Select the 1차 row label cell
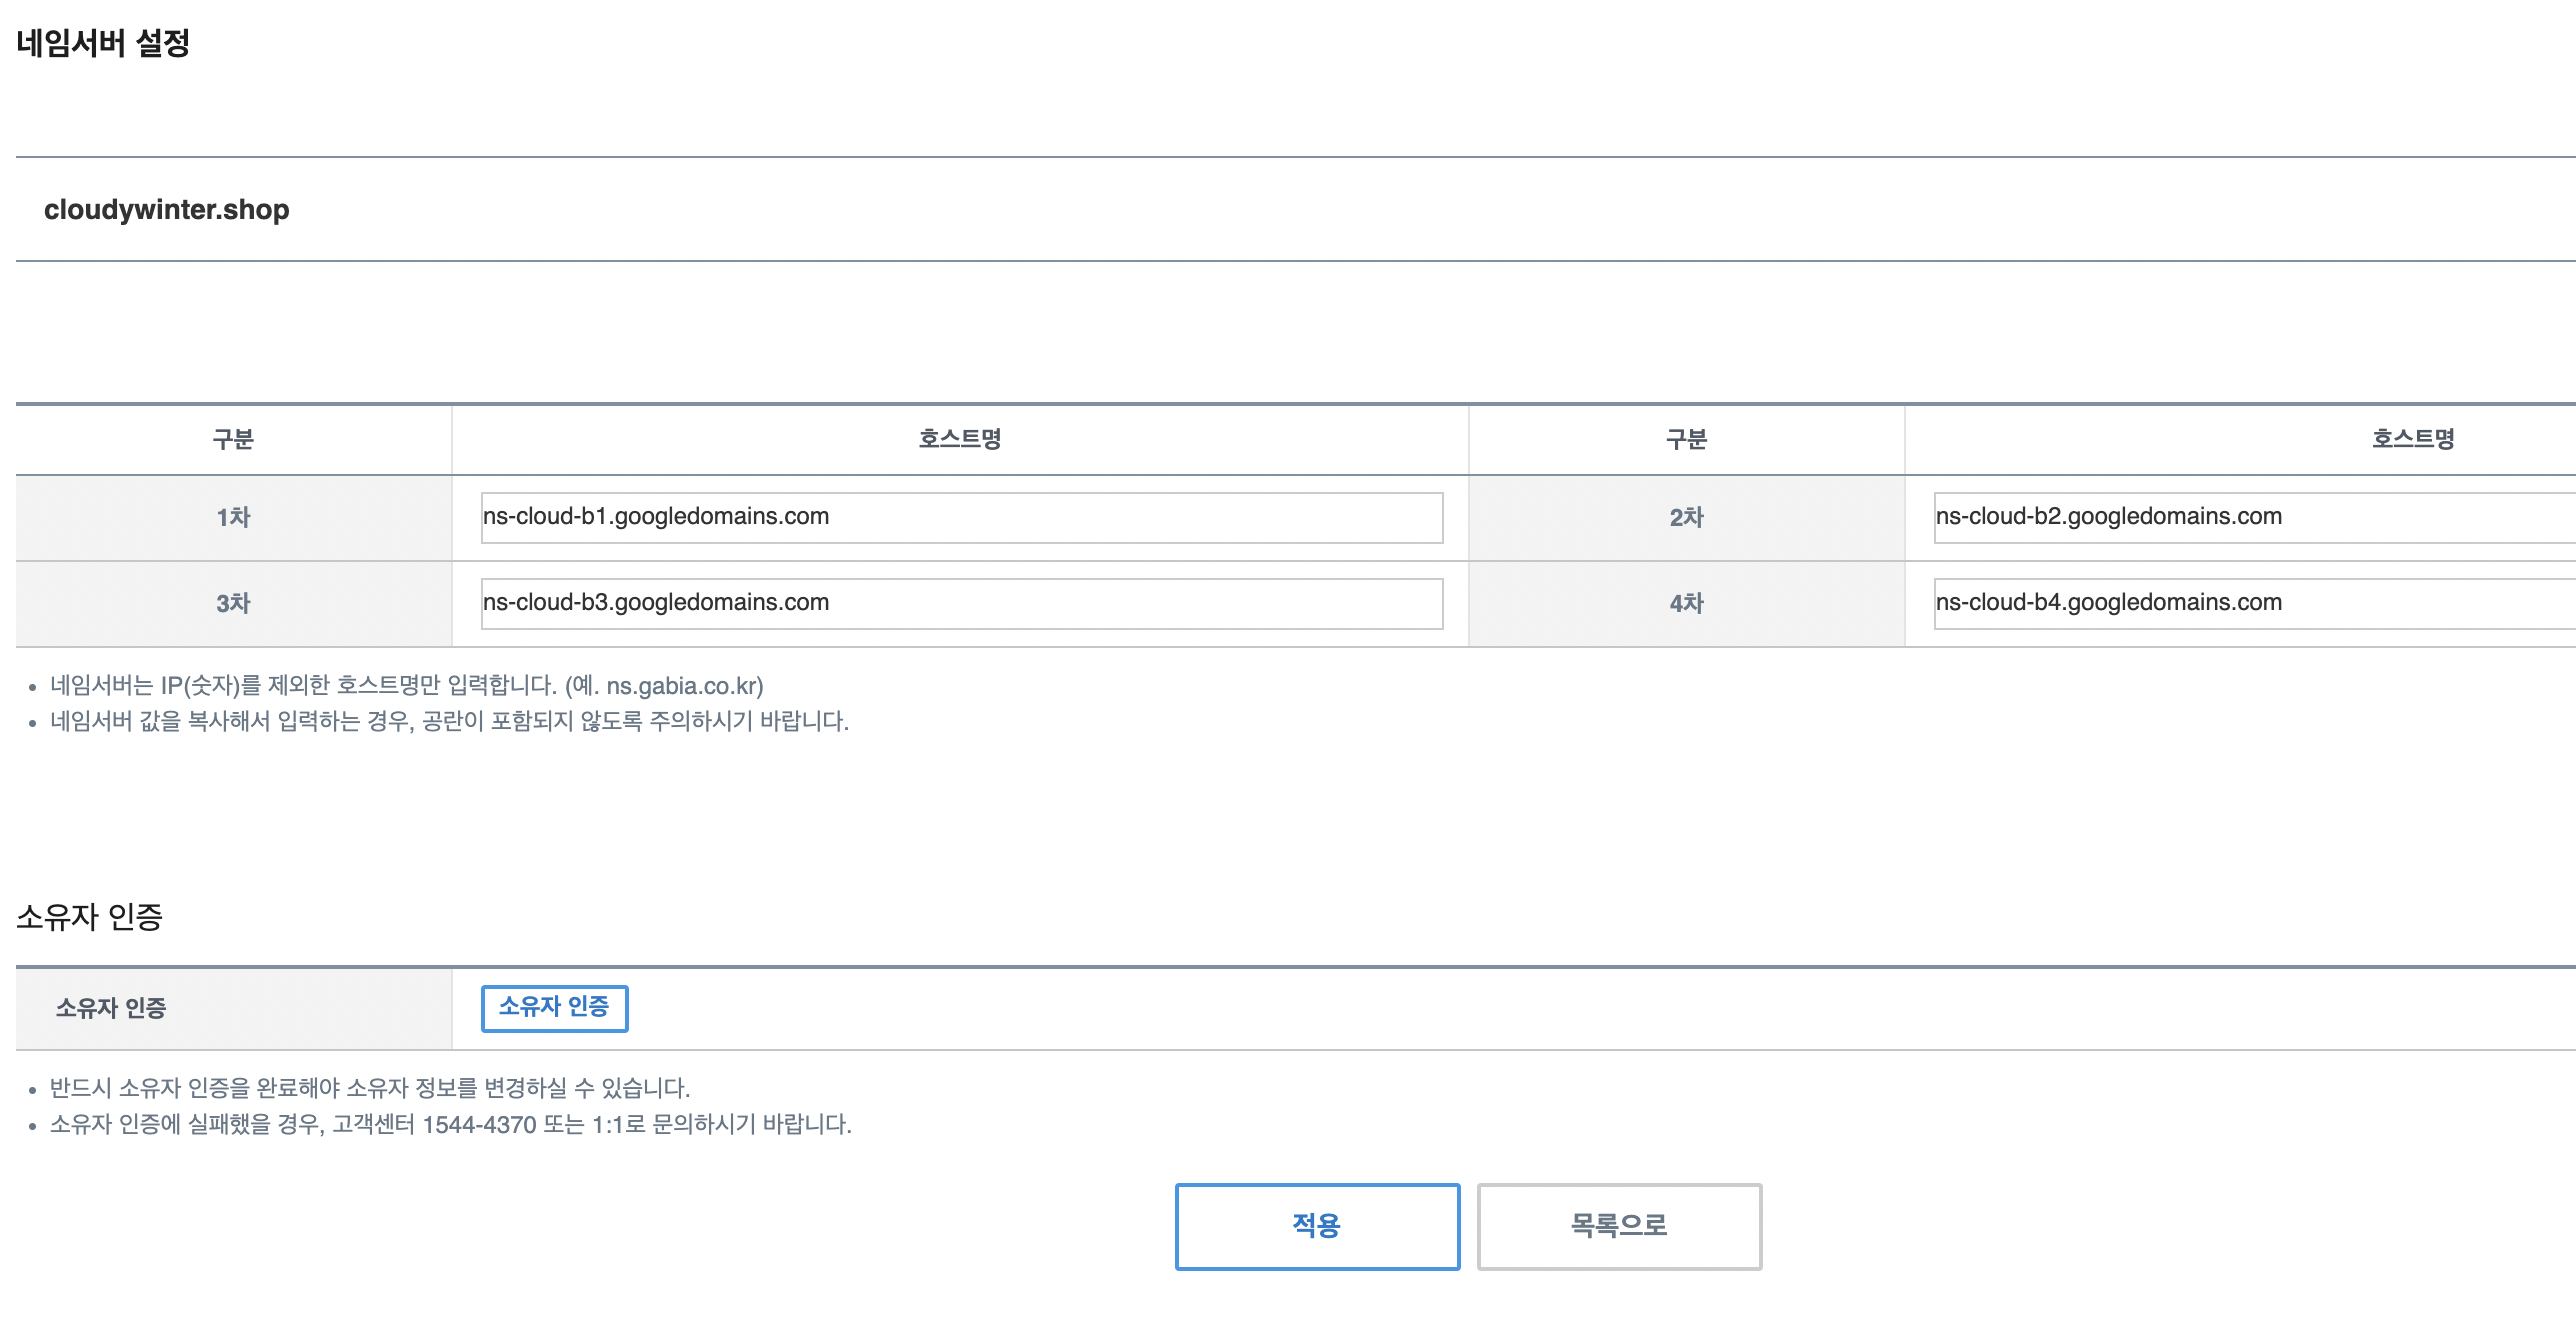The width and height of the screenshot is (2576, 1322). (x=233, y=517)
